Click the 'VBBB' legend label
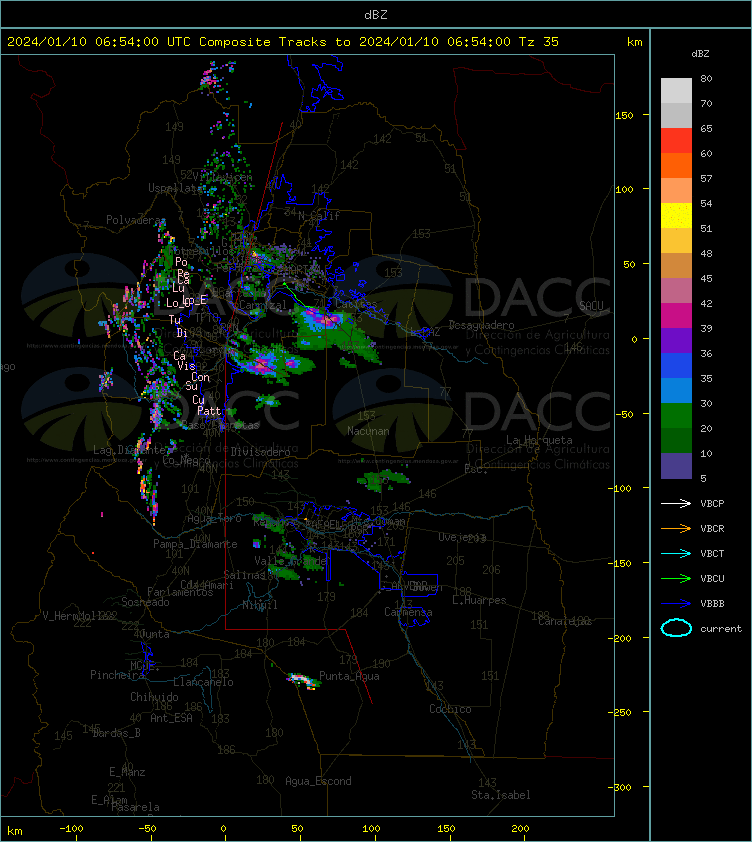 [712, 604]
